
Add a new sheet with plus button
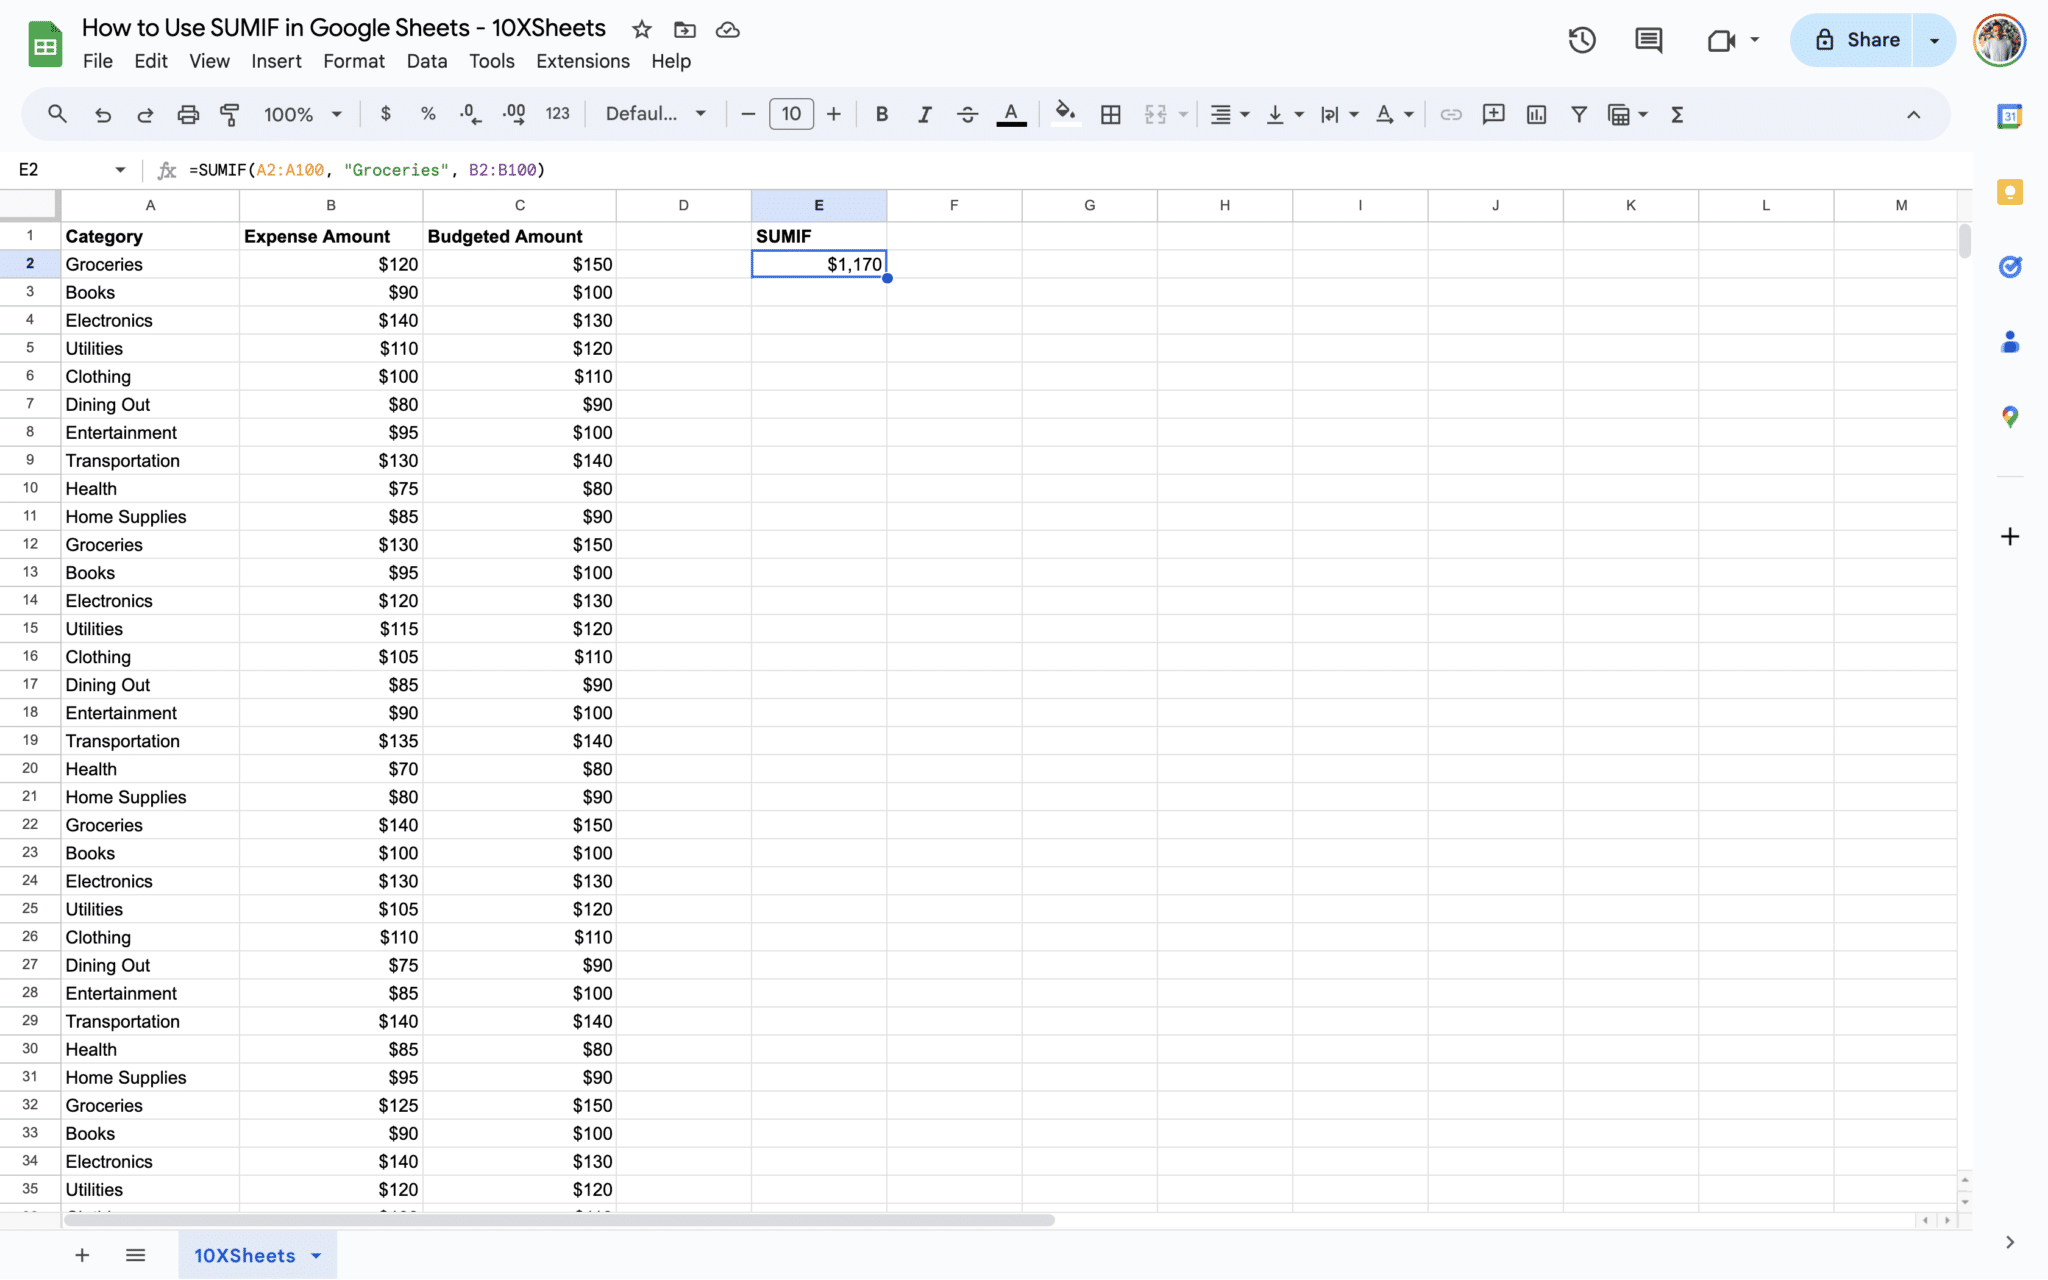(82, 1255)
